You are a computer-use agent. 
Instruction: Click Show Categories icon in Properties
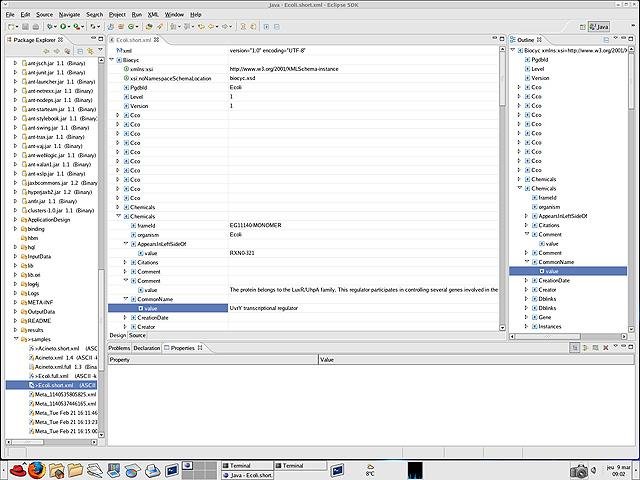click(x=575, y=348)
